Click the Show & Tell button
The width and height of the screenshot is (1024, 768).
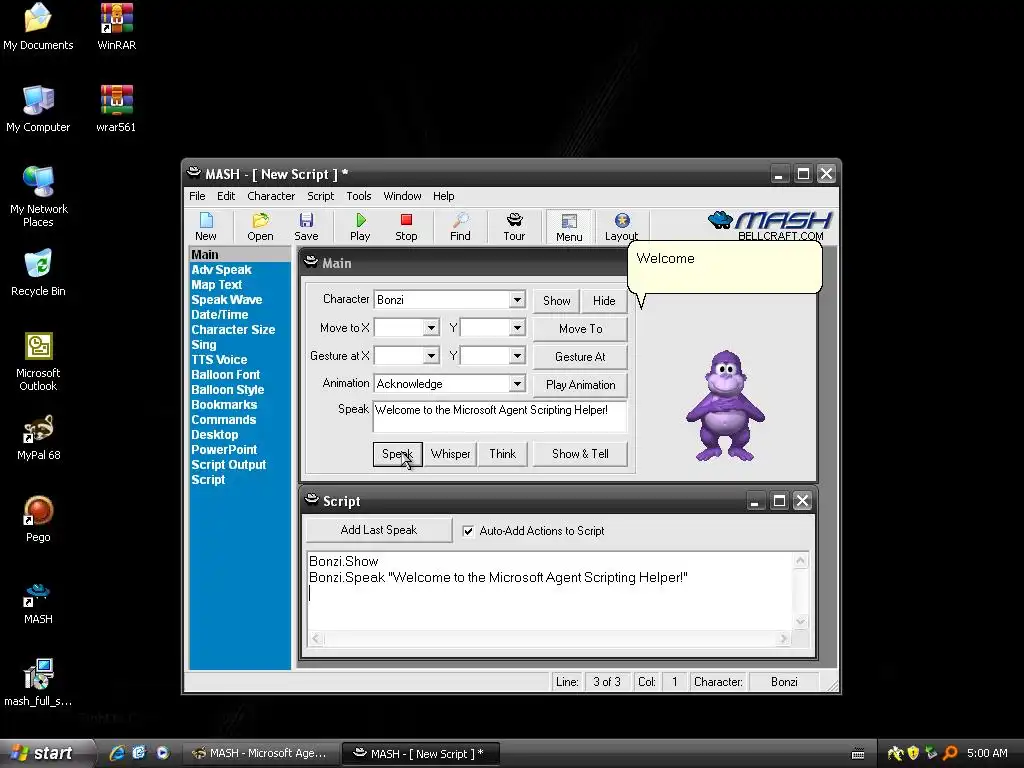[581, 454]
